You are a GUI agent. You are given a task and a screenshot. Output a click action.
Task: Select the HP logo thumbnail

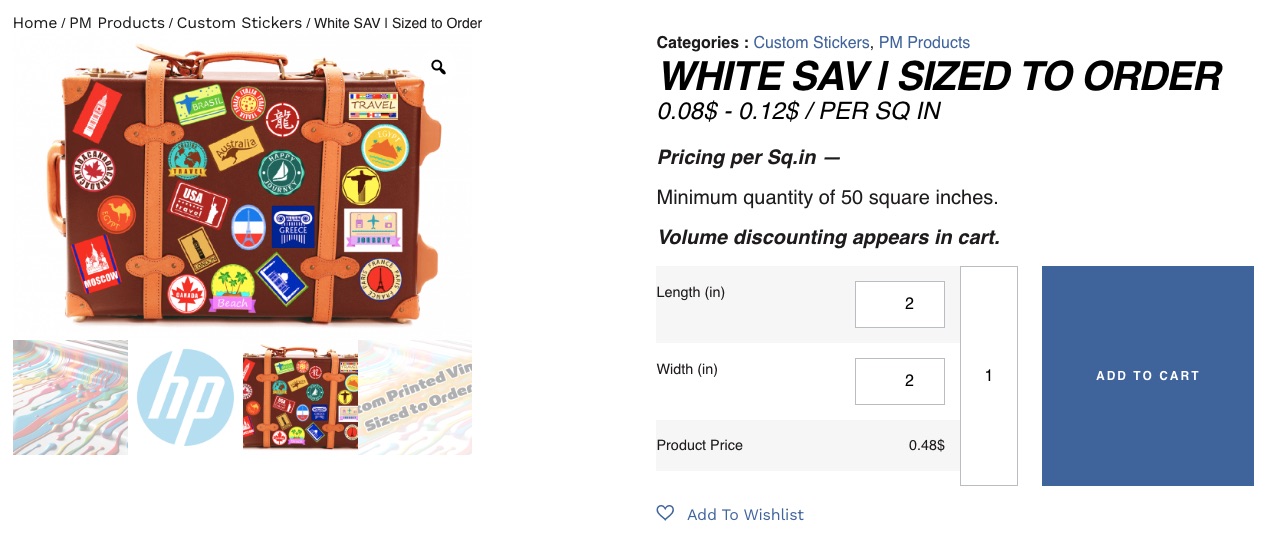pyautogui.click(x=185, y=397)
